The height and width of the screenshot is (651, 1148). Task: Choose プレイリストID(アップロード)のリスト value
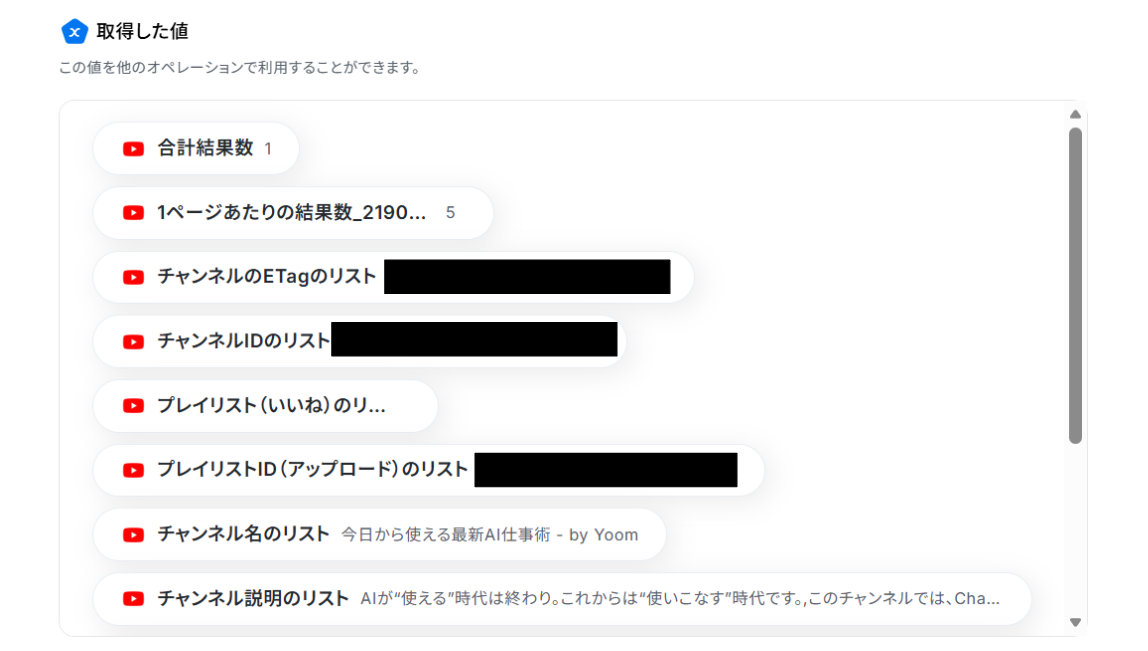428,470
